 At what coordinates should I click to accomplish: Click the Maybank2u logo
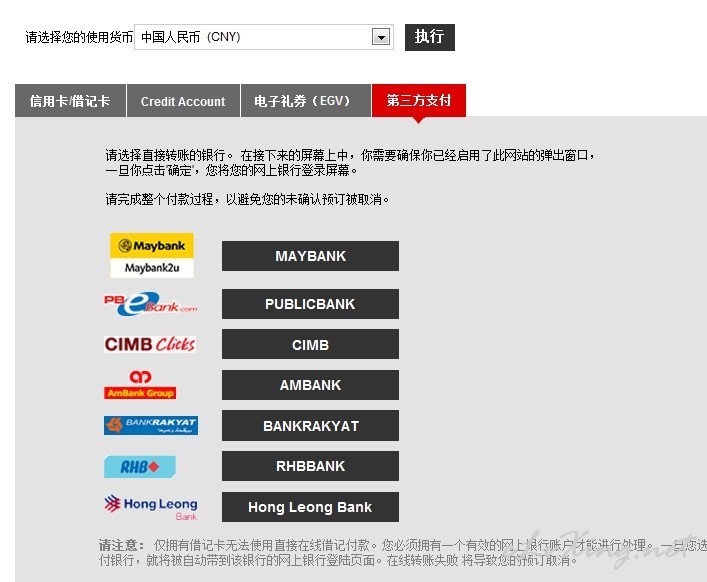(x=152, y=255)
